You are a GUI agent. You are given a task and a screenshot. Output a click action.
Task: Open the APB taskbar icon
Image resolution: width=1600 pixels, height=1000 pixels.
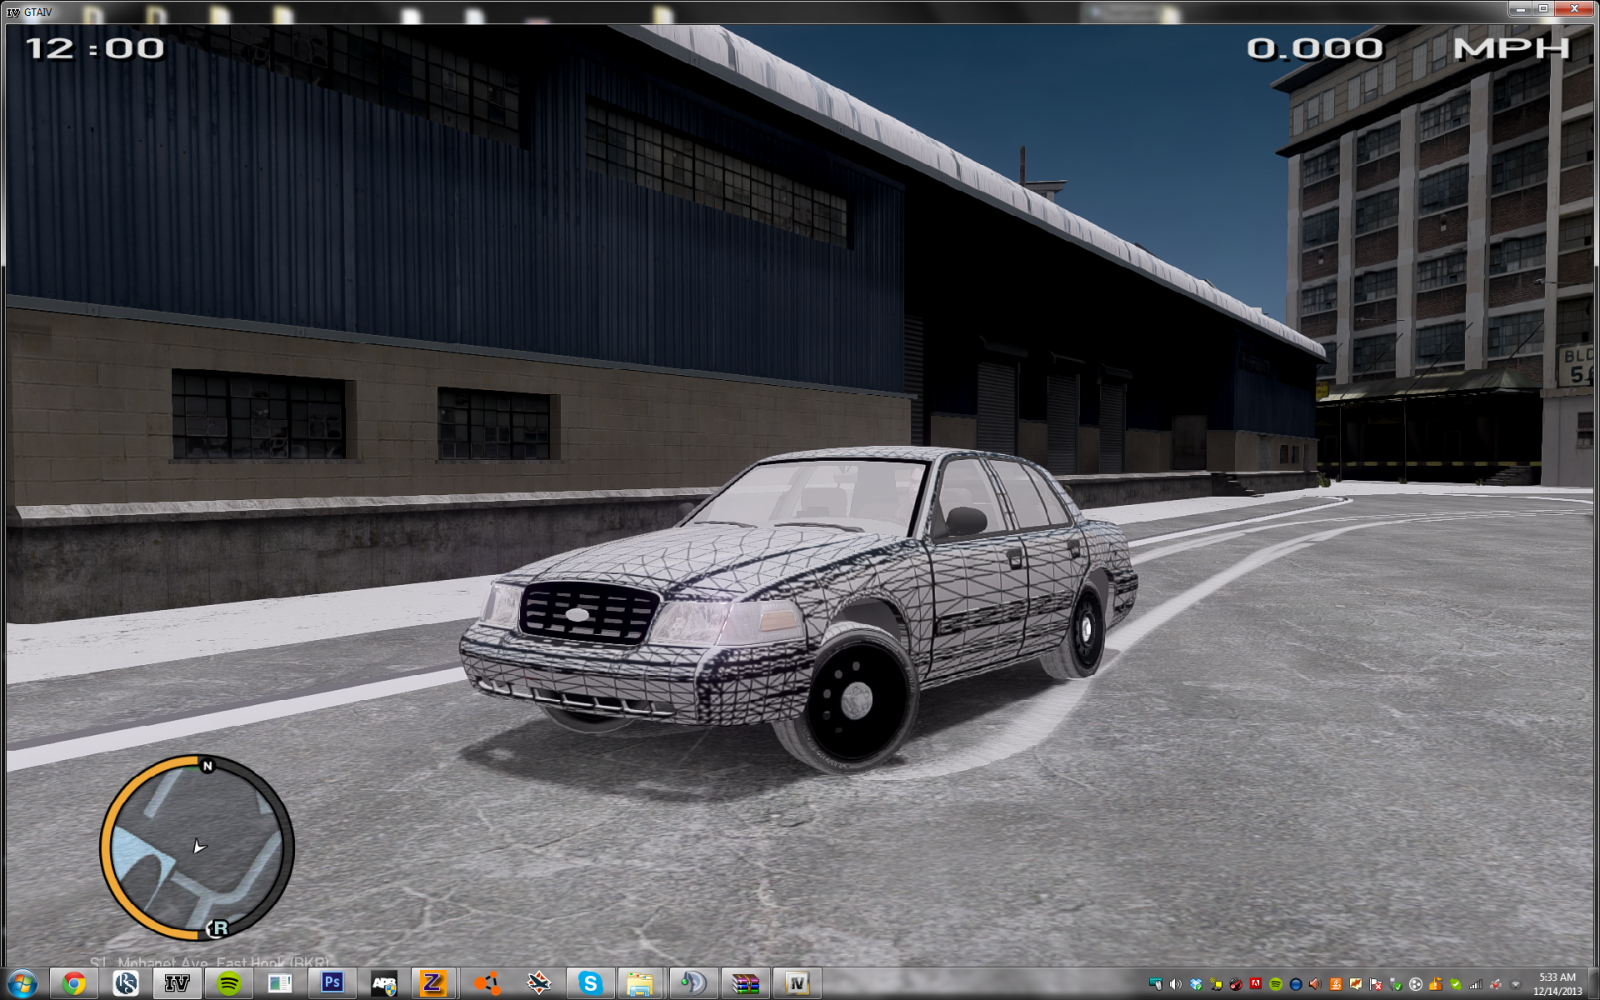click(x=384, y=983)
